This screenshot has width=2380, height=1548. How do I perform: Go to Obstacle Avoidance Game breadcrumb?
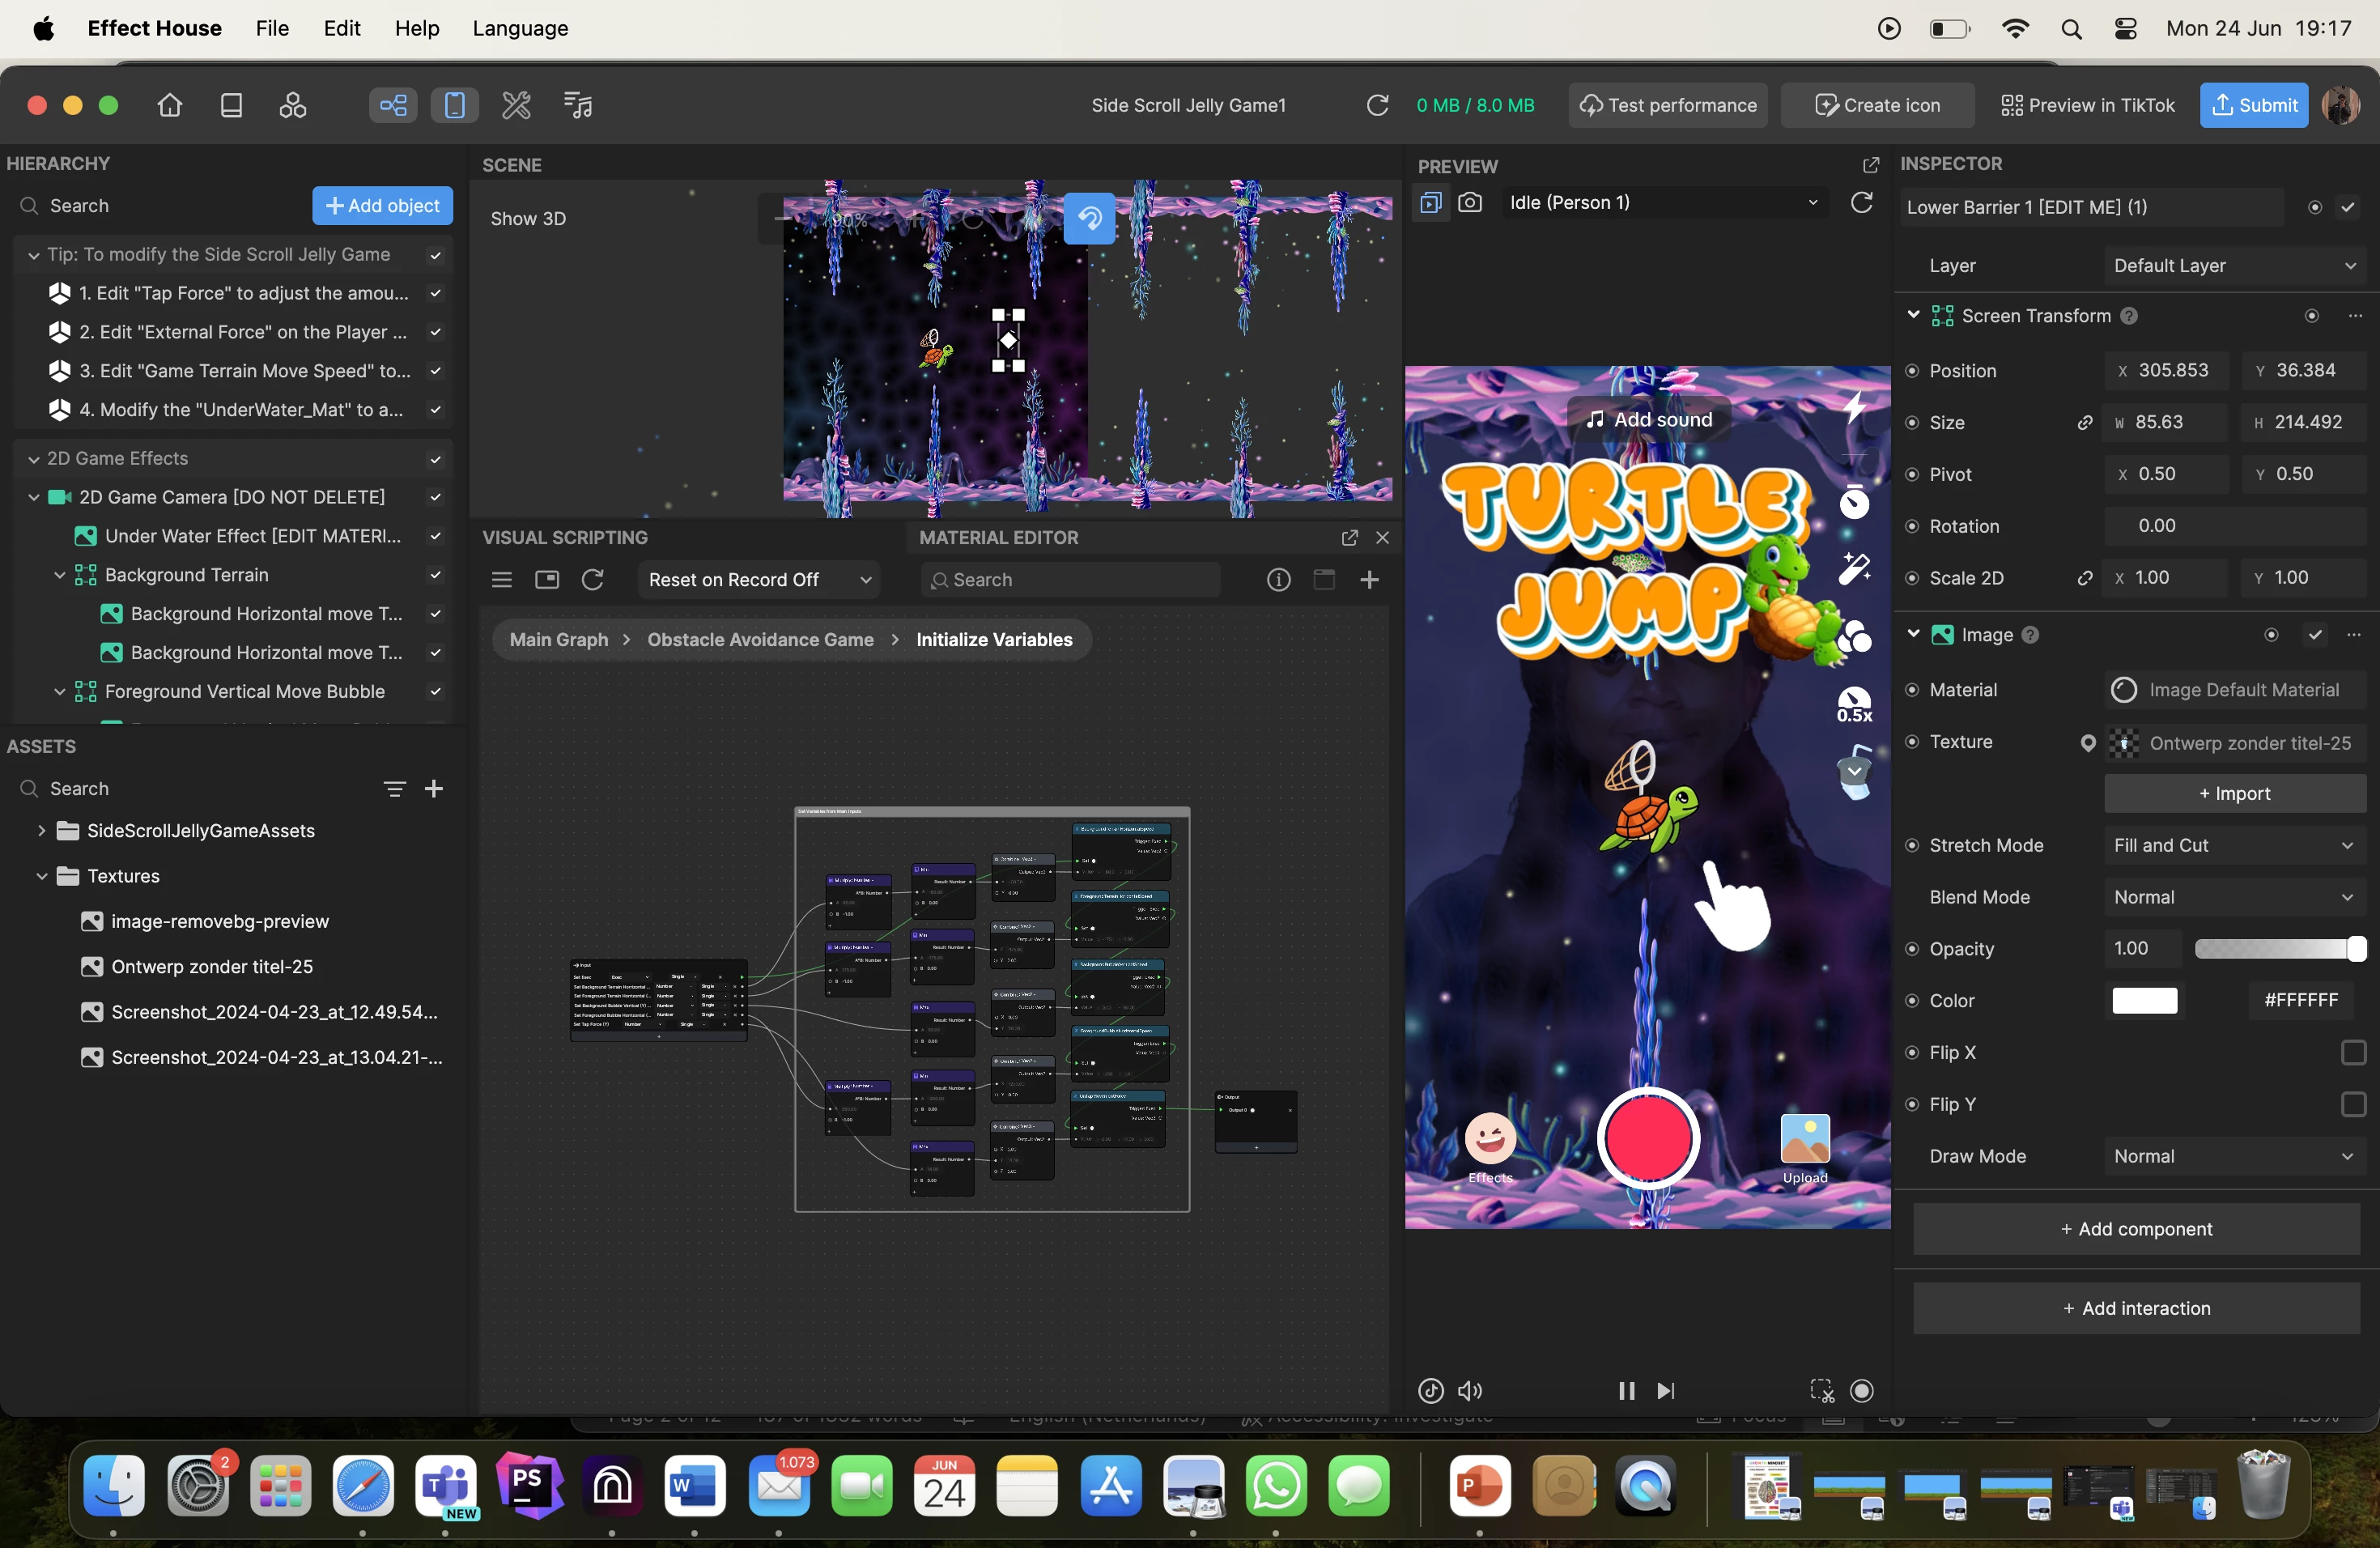click(x=760, y=640)
